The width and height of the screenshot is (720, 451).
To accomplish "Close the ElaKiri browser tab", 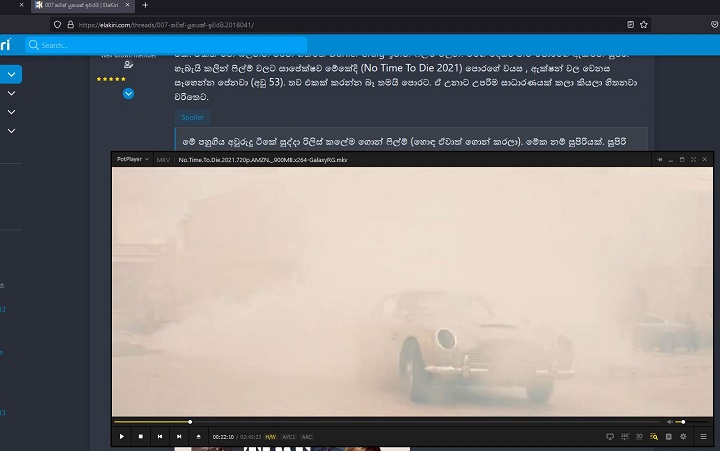I will (x=127, y=5).
